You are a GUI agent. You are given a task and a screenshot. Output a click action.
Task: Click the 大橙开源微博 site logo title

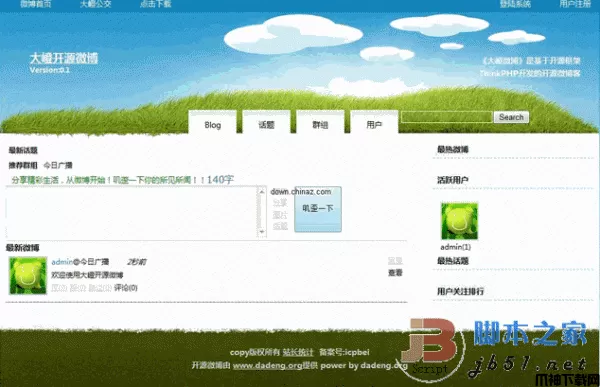tap(64, 58)
